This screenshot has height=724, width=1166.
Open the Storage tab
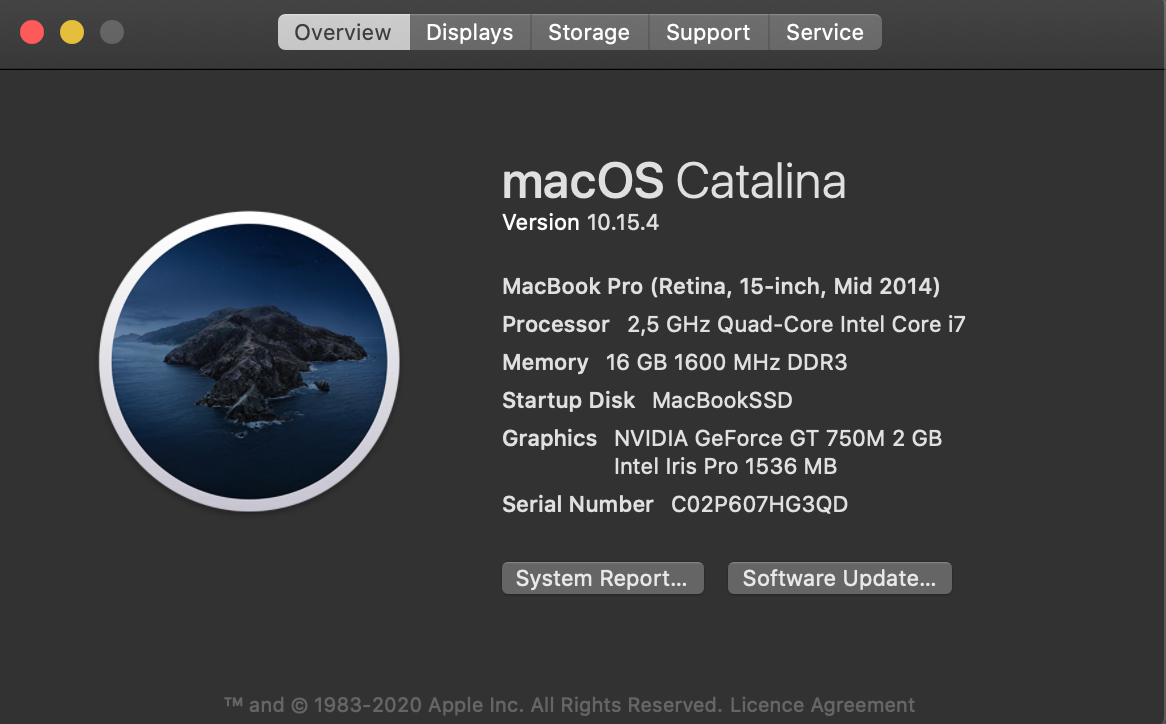(x=588, y=32)
